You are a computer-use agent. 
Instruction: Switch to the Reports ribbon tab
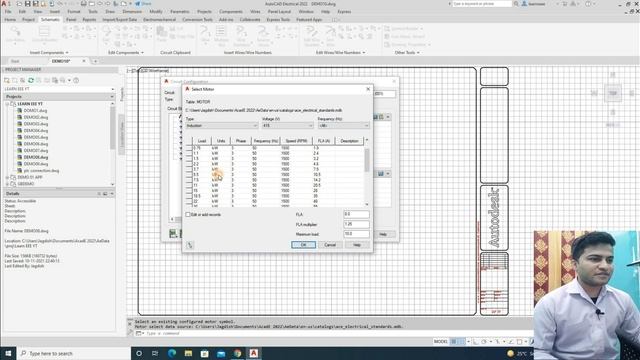tap(89, 19)
